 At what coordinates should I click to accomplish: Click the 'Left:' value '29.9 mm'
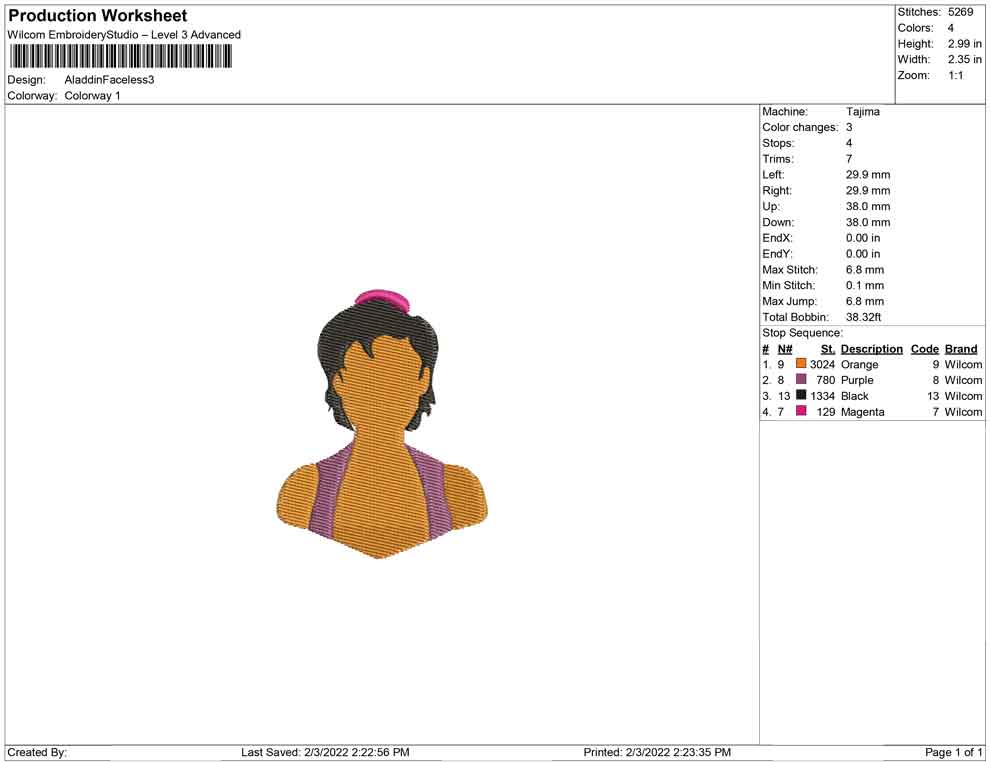pyautogui.click(x=868, y=174)
